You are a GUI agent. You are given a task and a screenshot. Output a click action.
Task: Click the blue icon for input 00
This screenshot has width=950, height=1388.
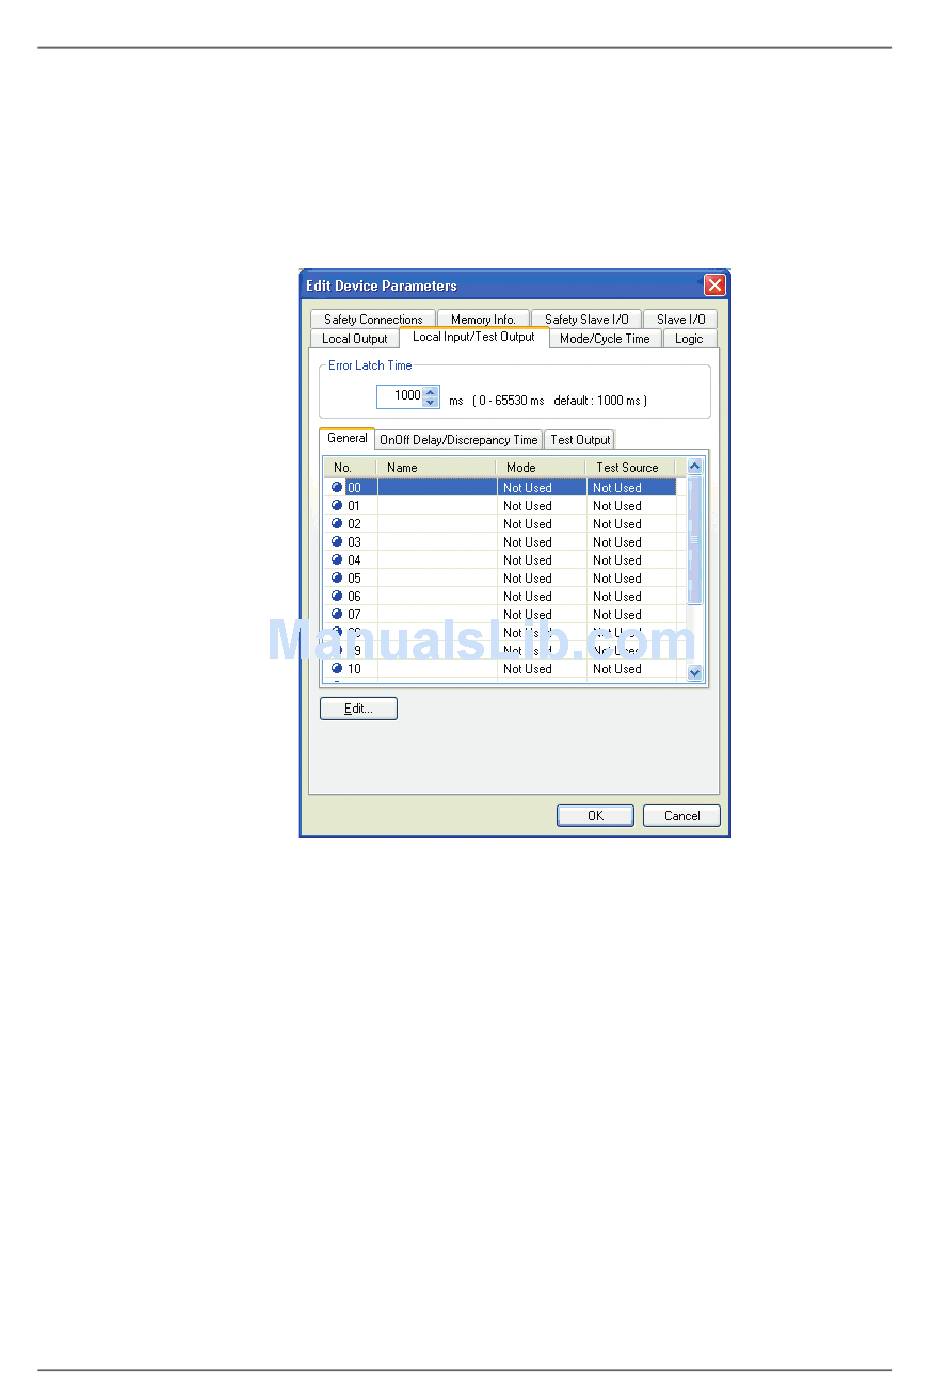pos(337,488)
